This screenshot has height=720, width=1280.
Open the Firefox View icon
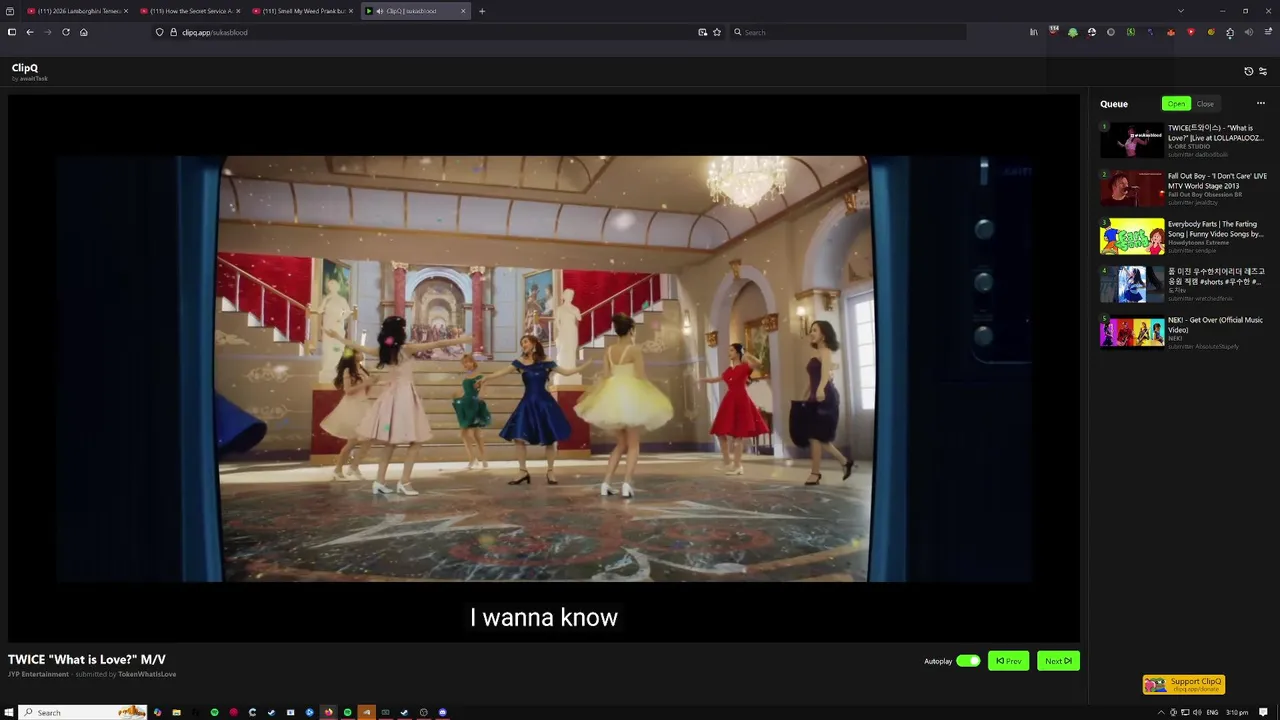click(x=10, y=11)
